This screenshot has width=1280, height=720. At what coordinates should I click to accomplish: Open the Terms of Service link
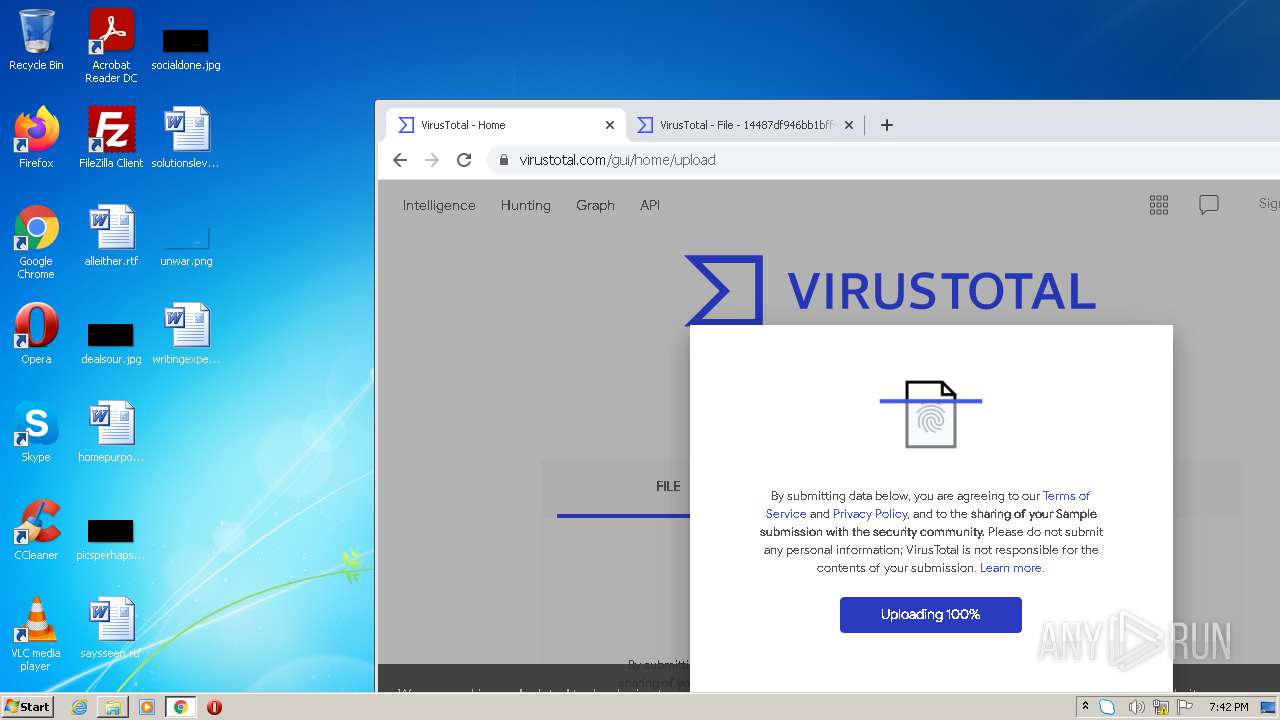pos(928,504)
